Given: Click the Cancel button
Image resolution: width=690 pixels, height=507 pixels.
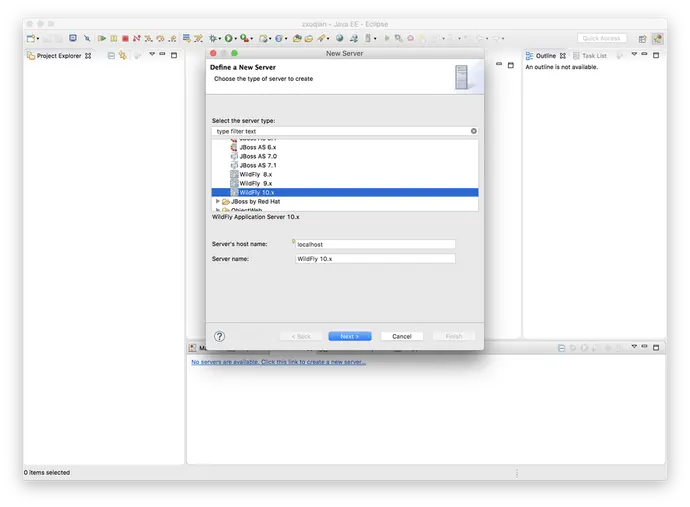Looking at the screenshot, I should point(402,336).
